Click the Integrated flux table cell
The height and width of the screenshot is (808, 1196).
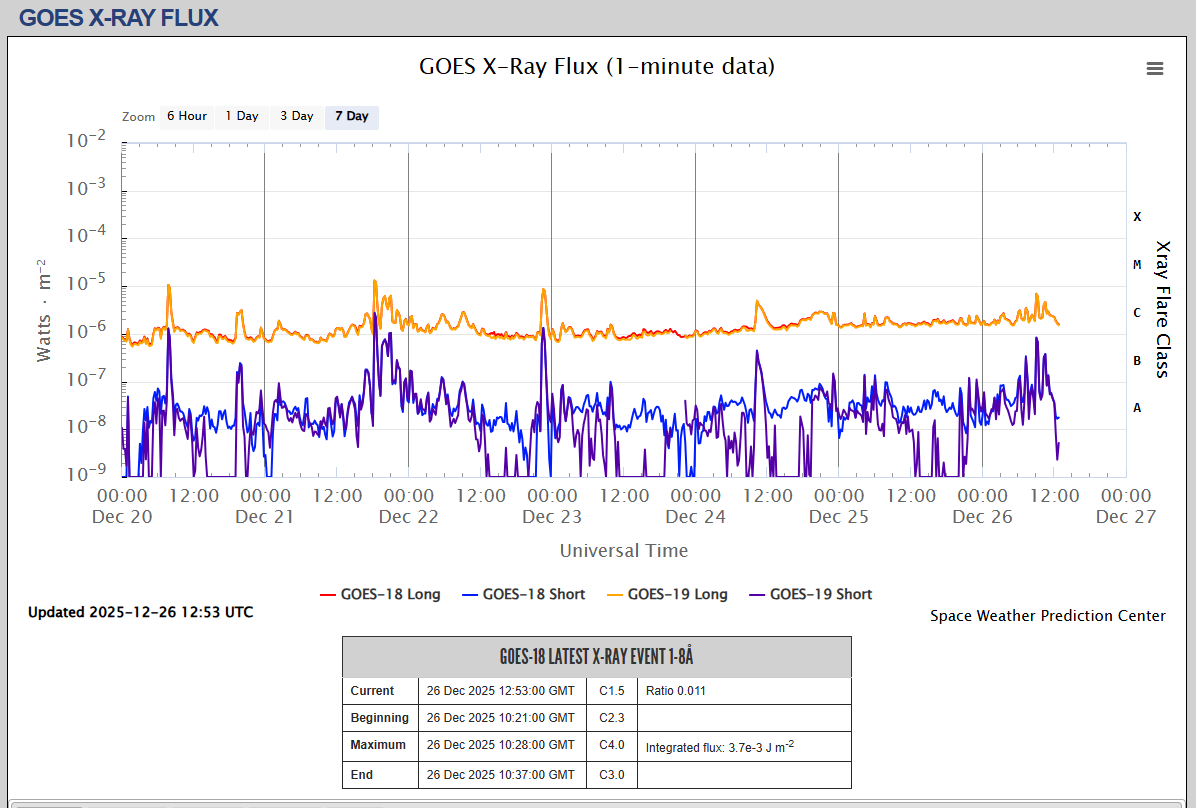pos(719,746)
